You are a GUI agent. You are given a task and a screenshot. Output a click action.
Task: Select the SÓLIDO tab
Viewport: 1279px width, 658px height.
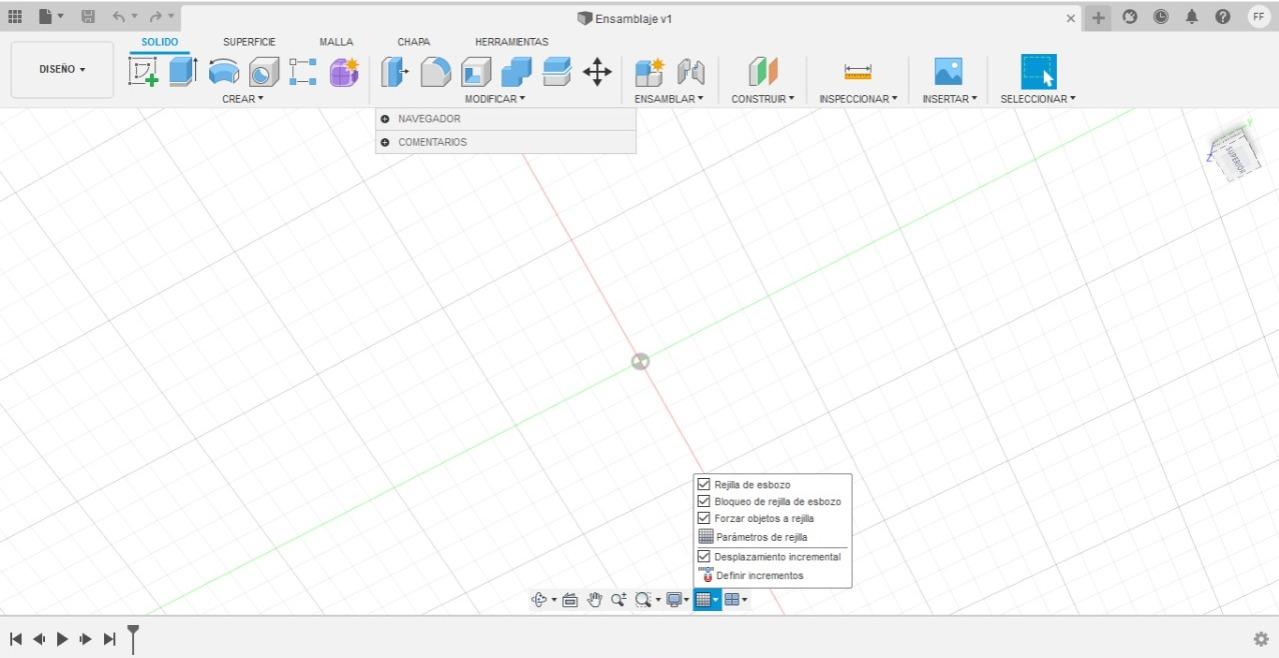[x=160, y=42]
